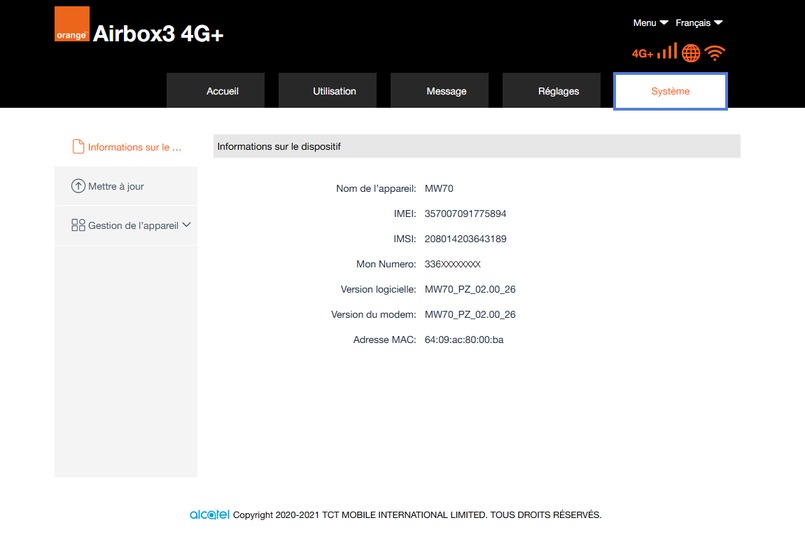Click the Adresse MAC value
Image resolution: width=805 pixels, height=546 pixels.
(x=464, y=340)
